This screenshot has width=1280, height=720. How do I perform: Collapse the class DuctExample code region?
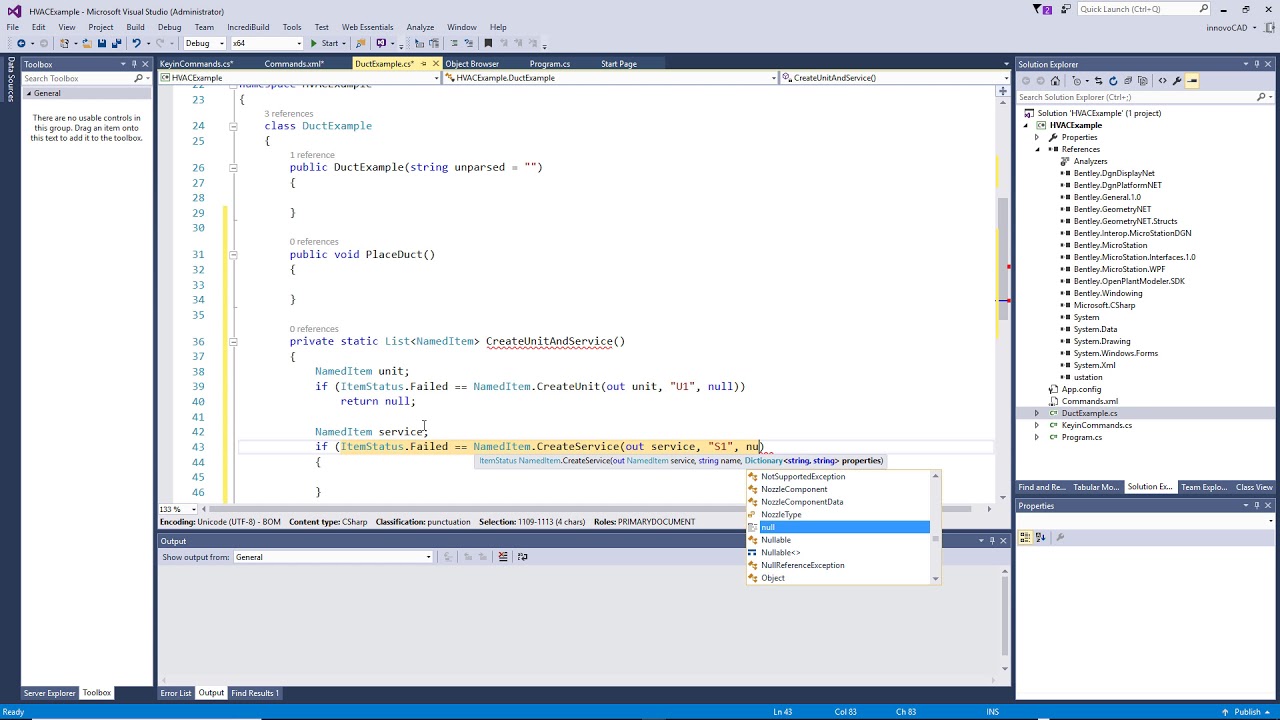pyautogui.click(x=232, y=126)
